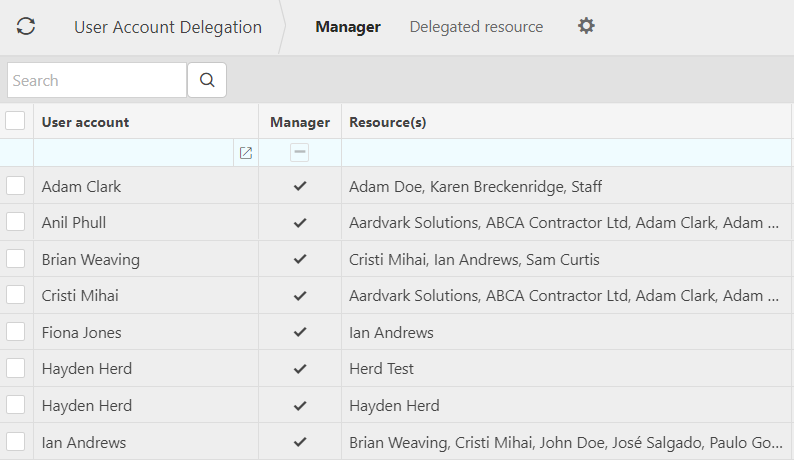Click into the Search text box
The width and height of the screenshot is (794, 460).
tap(96, 80)
